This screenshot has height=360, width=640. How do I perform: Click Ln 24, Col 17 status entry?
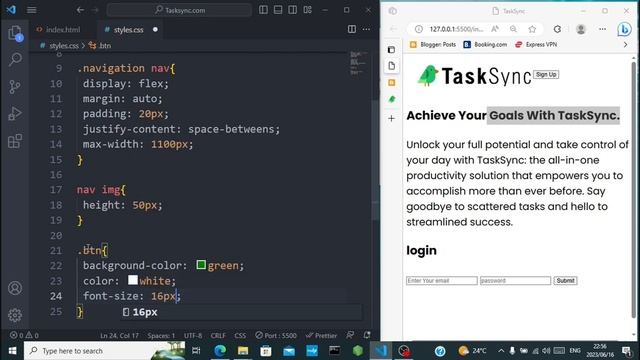coord(119,336)
